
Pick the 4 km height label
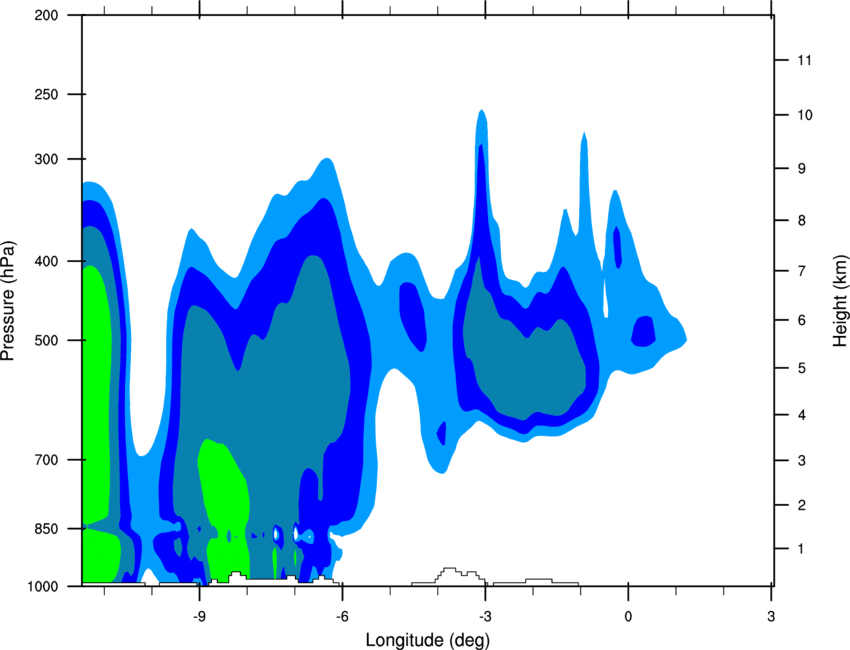point(801,415)
